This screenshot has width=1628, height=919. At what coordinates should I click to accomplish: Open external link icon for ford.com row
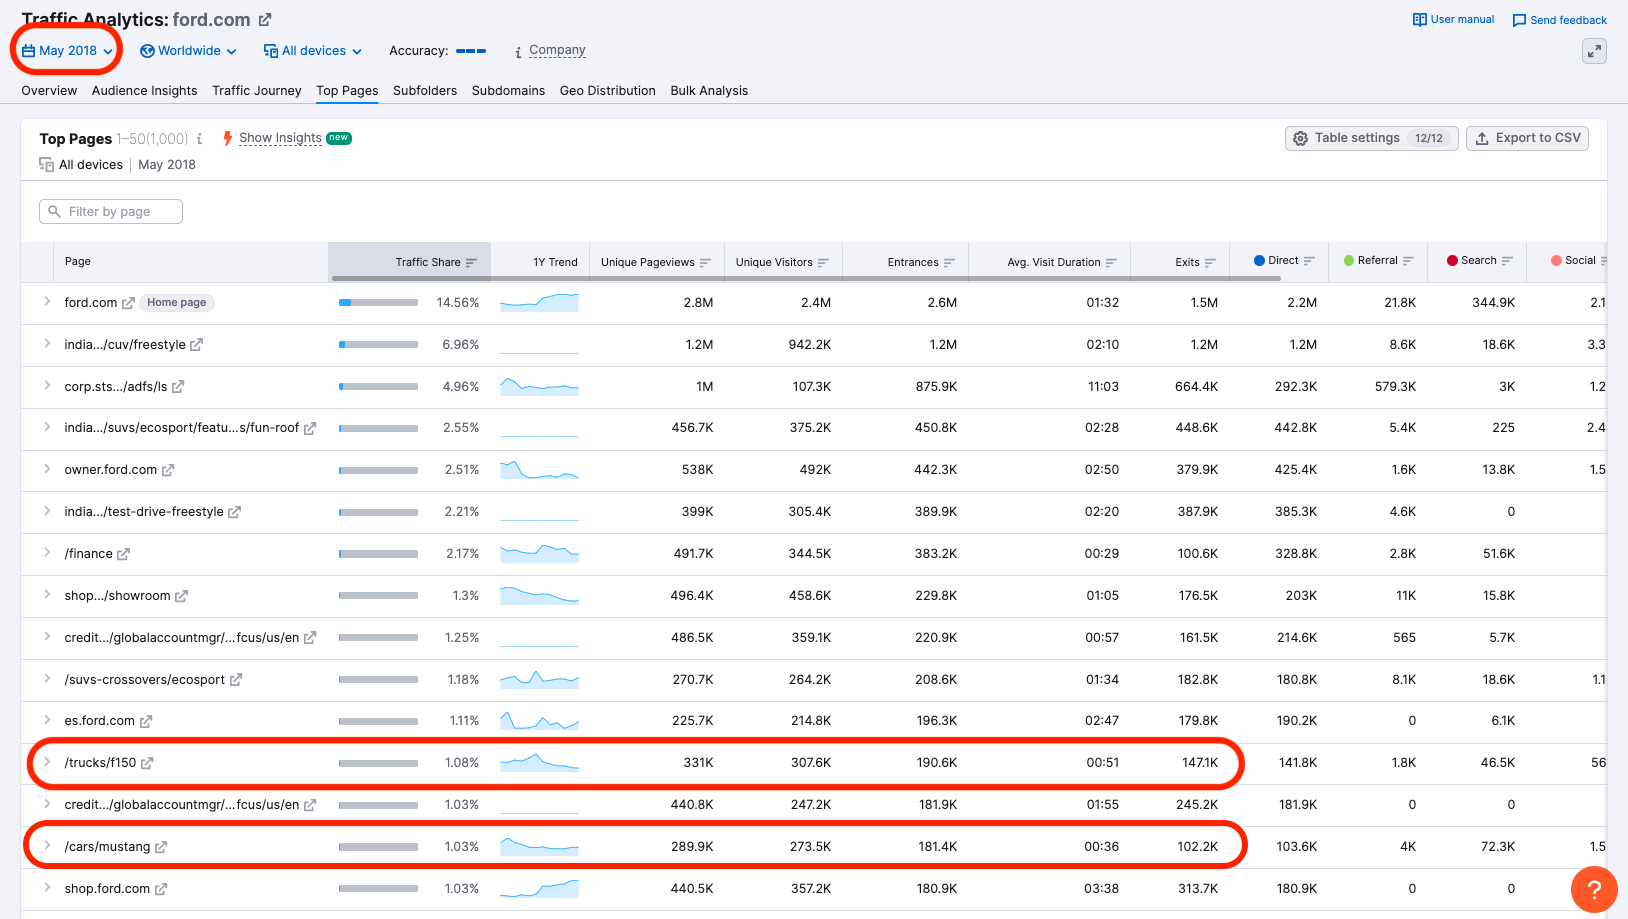[128, 303]
